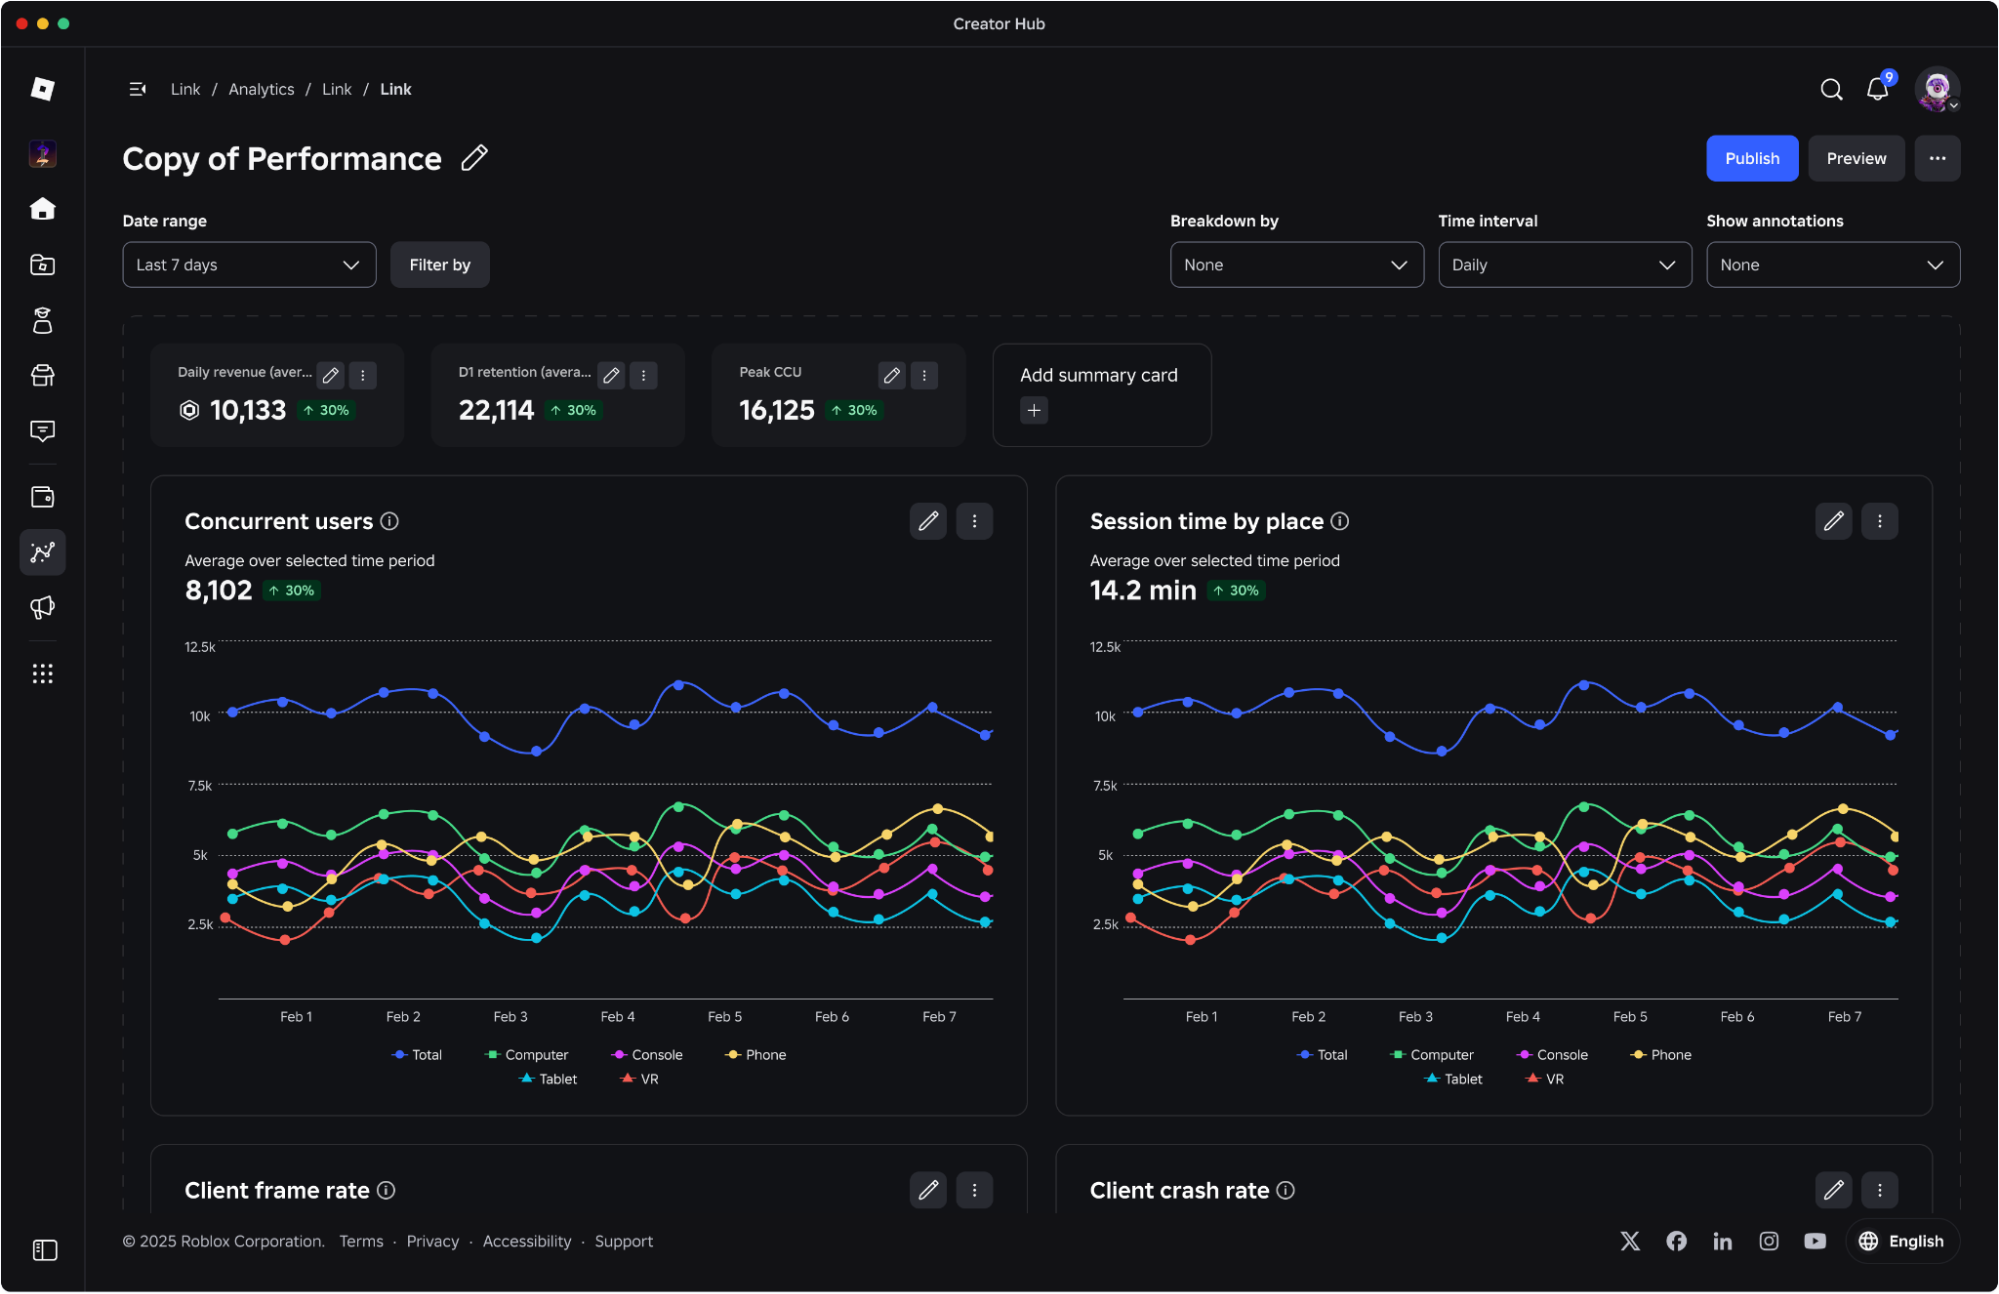Viewport: 1999px width, 1294px height.
Task: Edit the Peak CCU summary card
Action: coord(892,376)
